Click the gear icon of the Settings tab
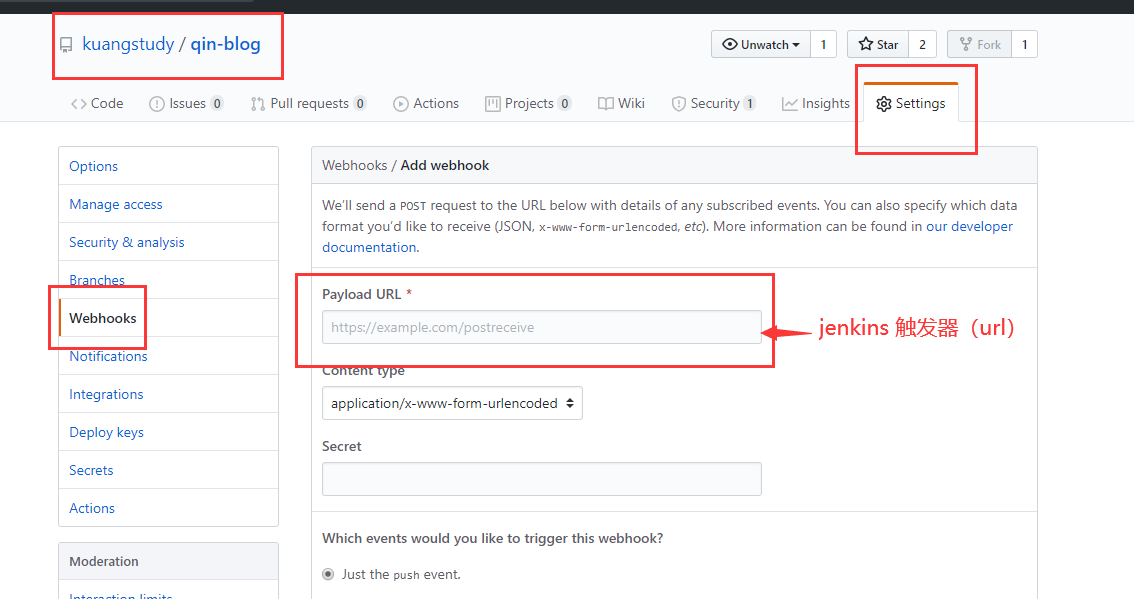The image size is (1134, 599). point(884,104)
